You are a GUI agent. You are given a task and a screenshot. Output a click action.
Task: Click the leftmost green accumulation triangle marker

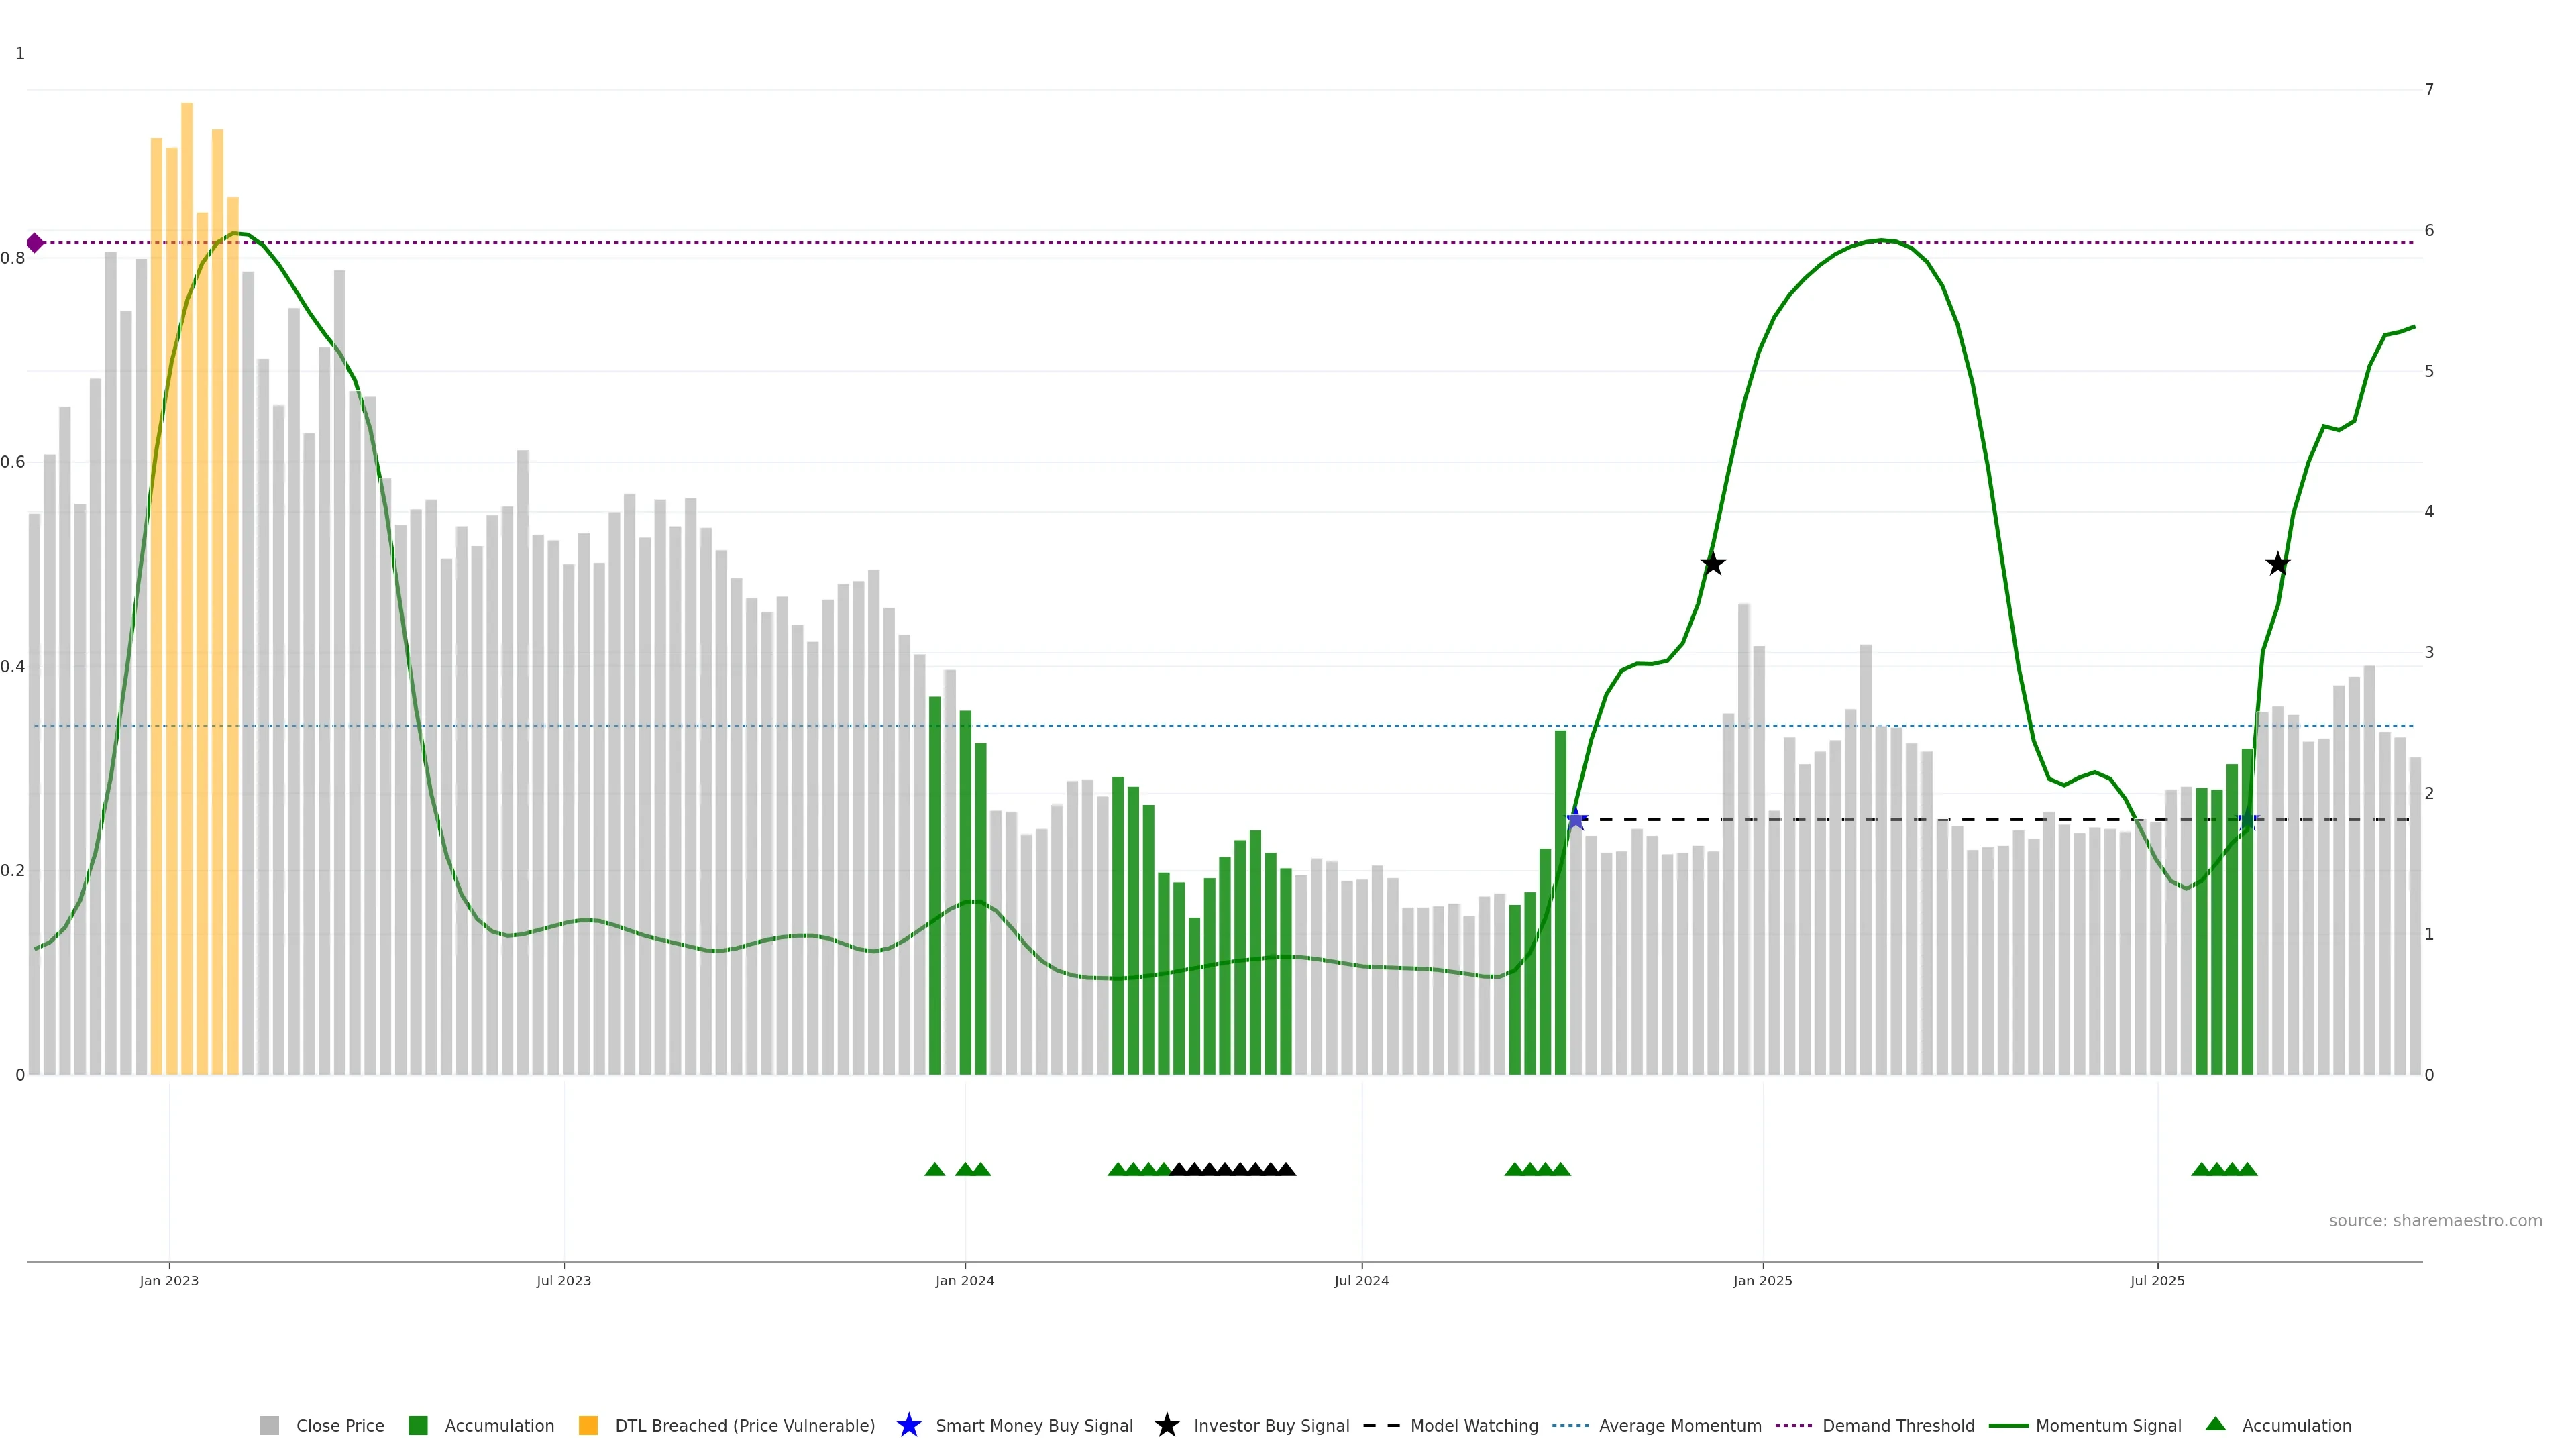pos(935,1169)
